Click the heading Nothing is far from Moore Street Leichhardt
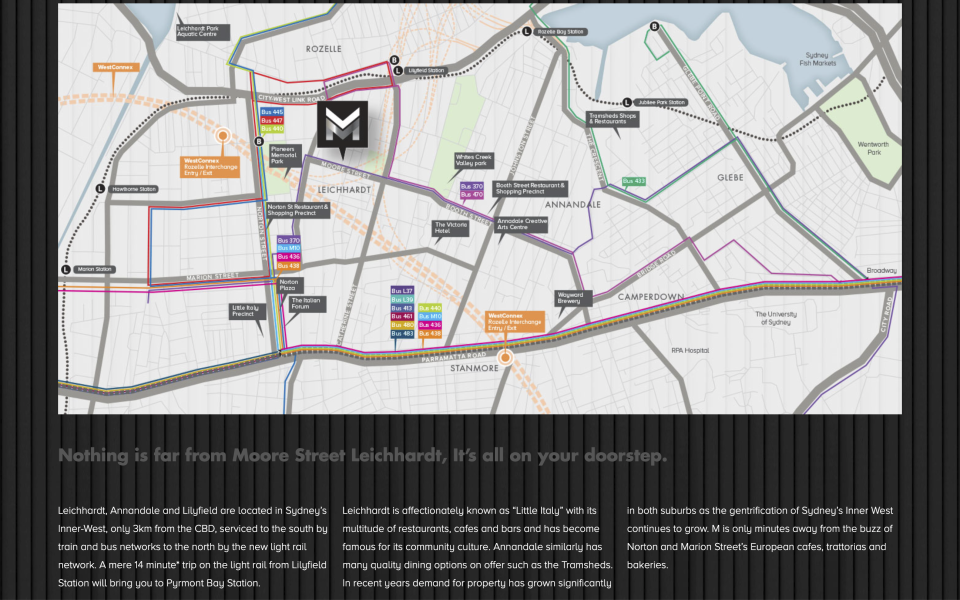 click(x=362, y=456)
